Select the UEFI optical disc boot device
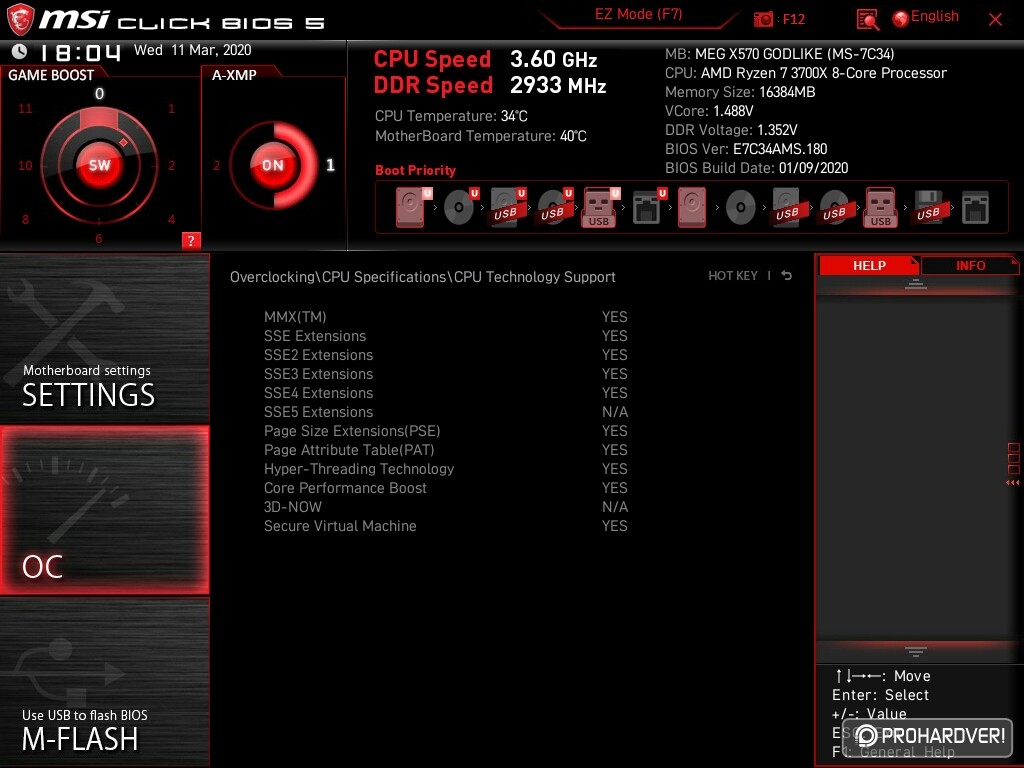This screenshot has width=1024, height=768. point(460,207)
